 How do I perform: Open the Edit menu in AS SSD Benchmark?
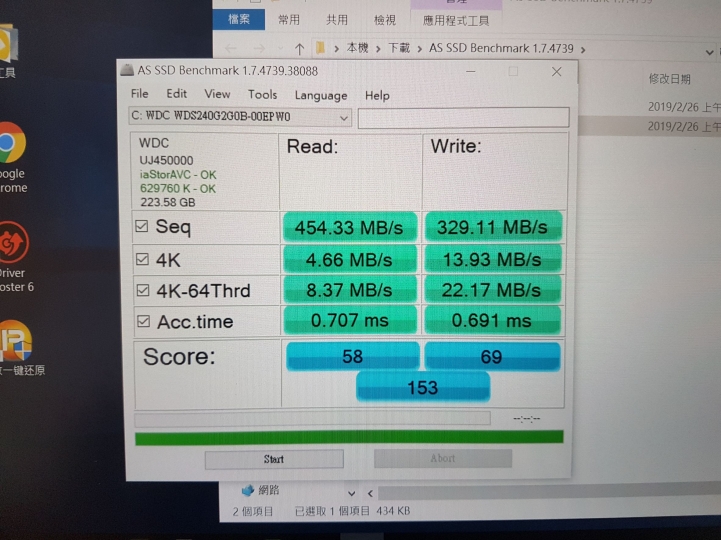(x=177, y=94)
